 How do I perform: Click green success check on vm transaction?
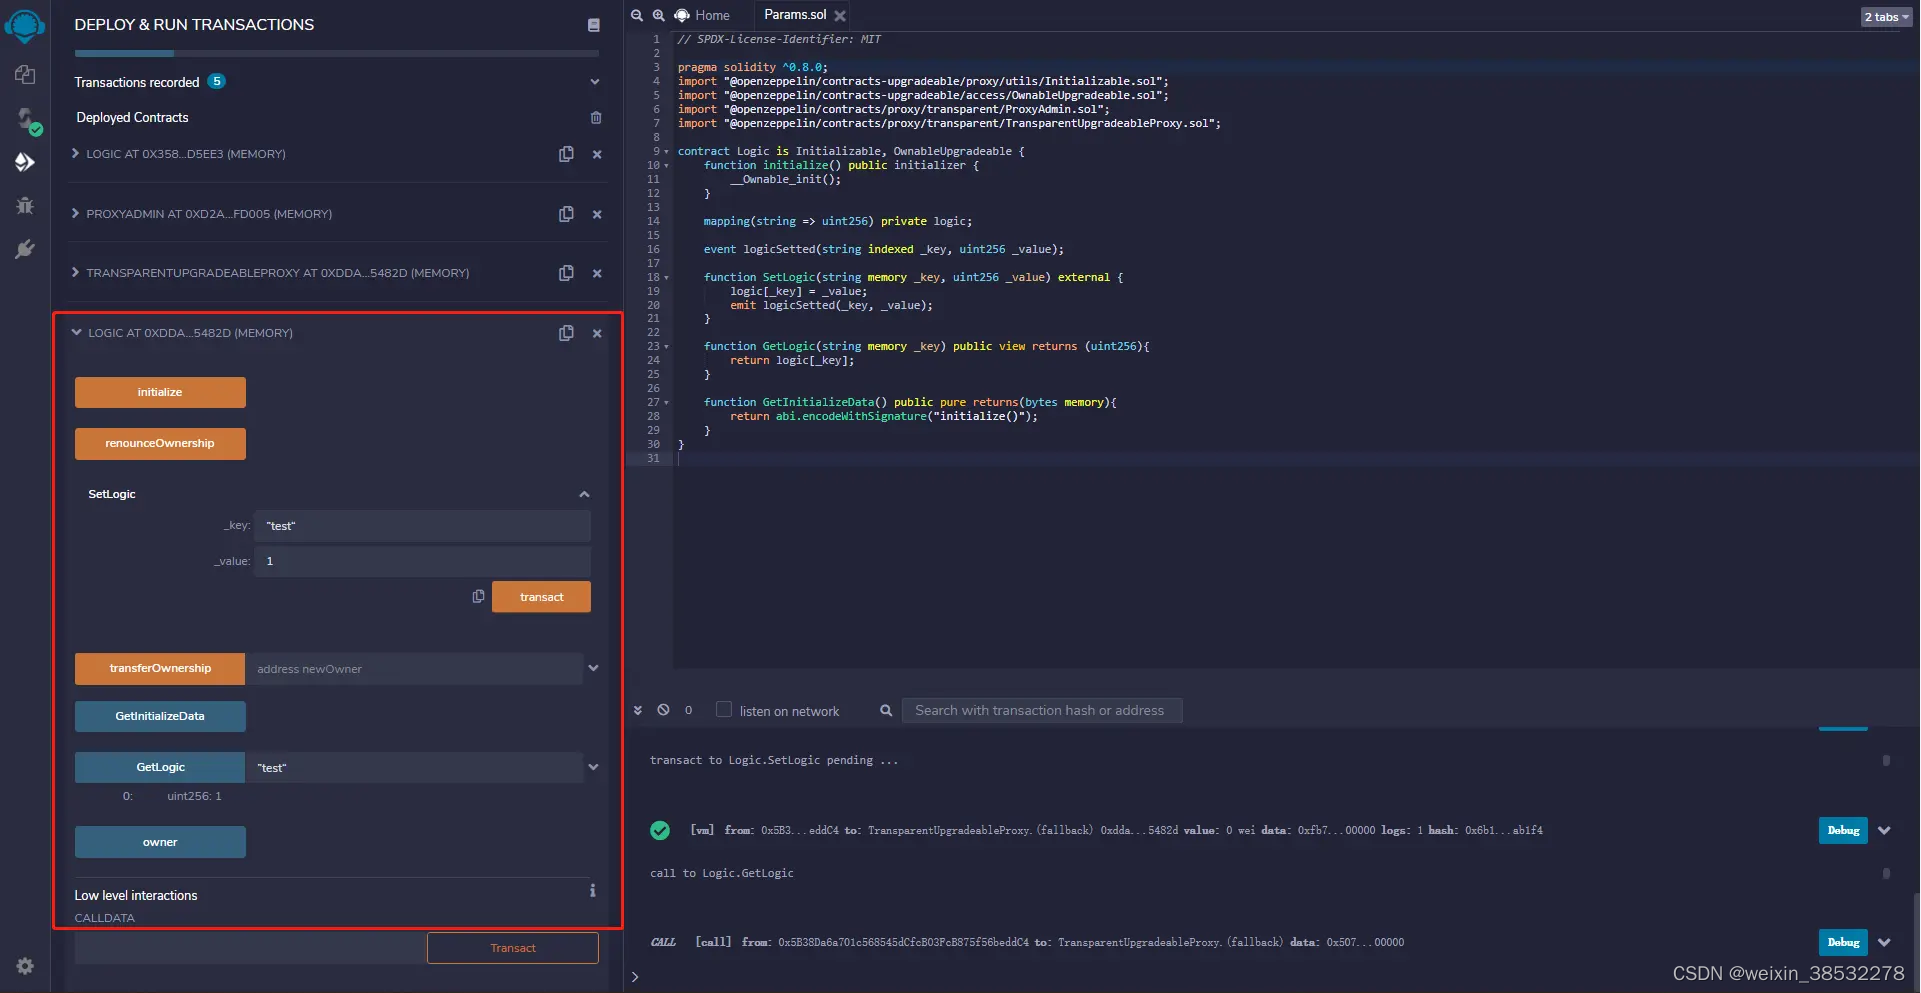660,830
